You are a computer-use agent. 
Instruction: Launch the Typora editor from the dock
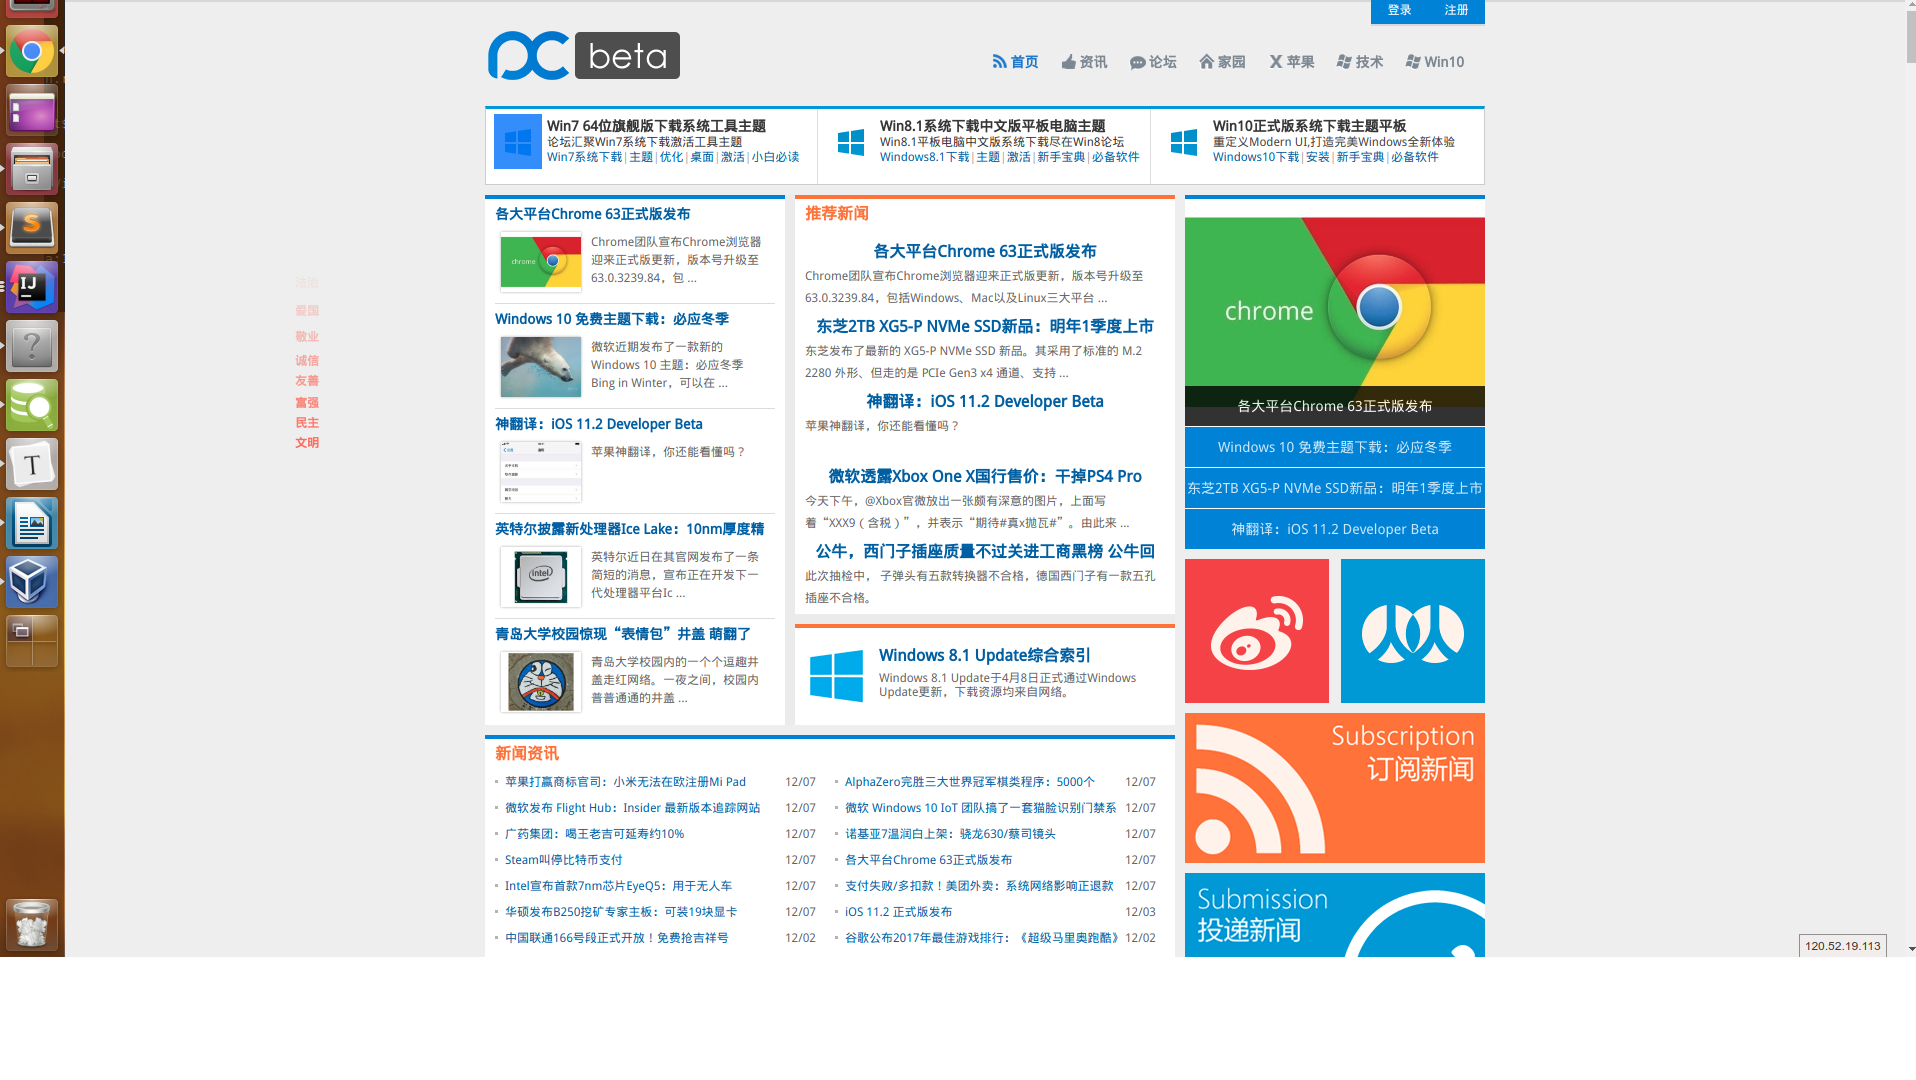pos(32,464)
